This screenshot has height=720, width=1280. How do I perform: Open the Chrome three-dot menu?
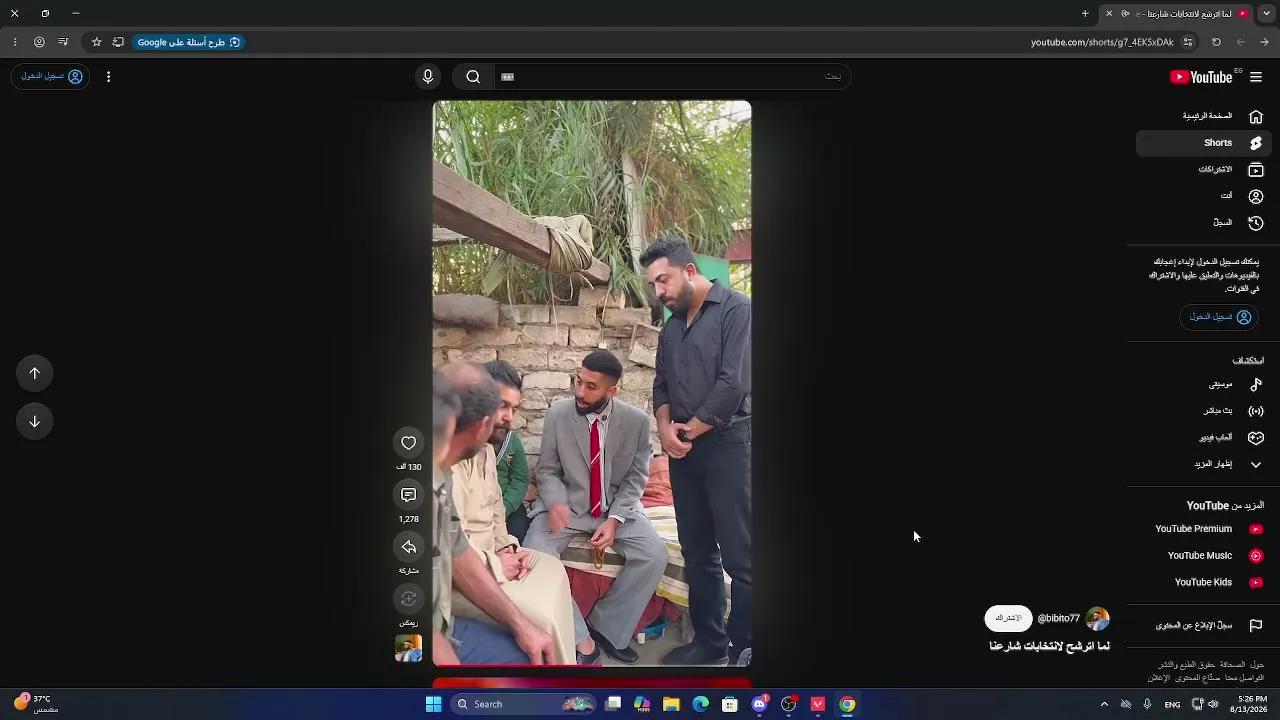(14, 42)
